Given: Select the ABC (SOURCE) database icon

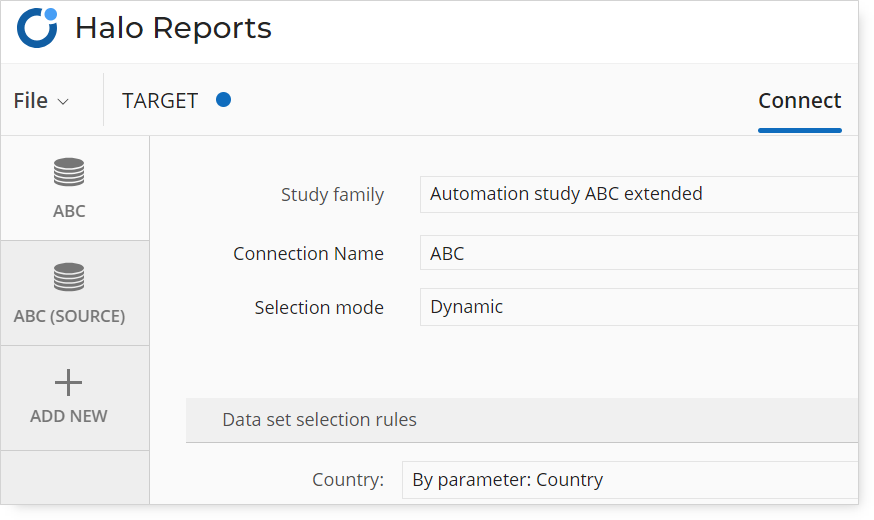Looking at the screenshot, I should 69,277.
